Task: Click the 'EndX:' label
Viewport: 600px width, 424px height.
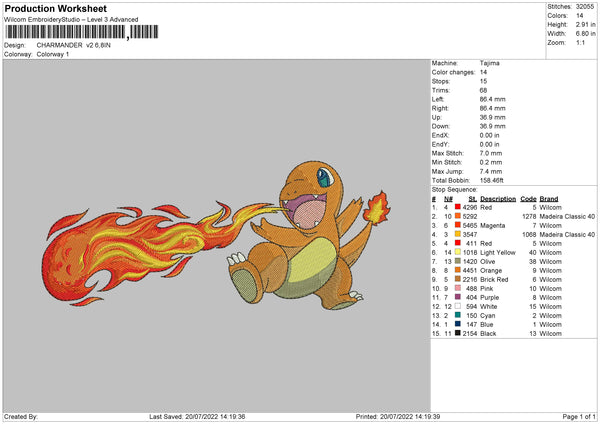Action: tap(440, 135)
